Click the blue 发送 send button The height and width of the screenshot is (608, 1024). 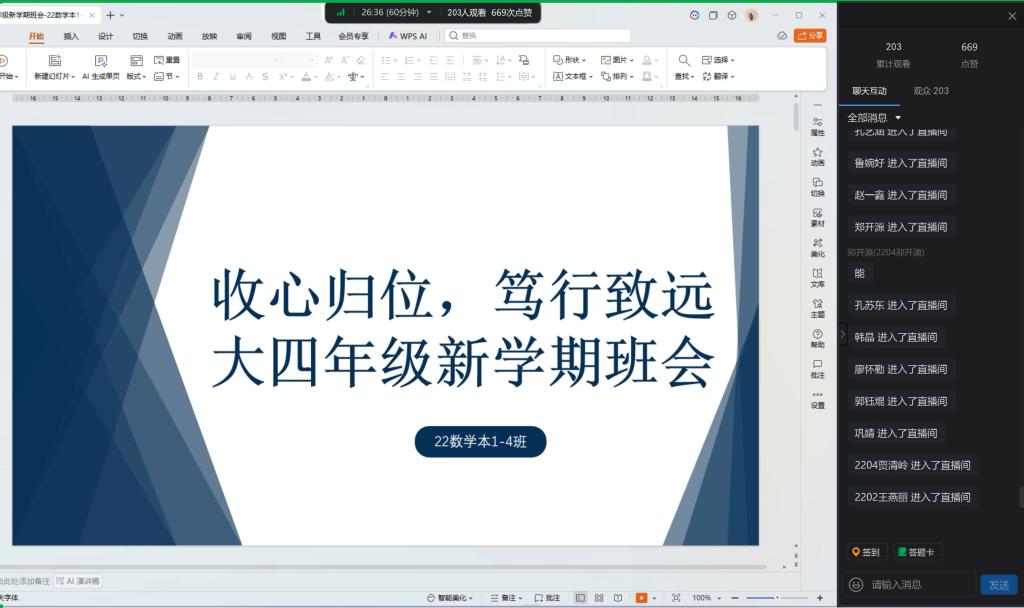pos(998,584)
